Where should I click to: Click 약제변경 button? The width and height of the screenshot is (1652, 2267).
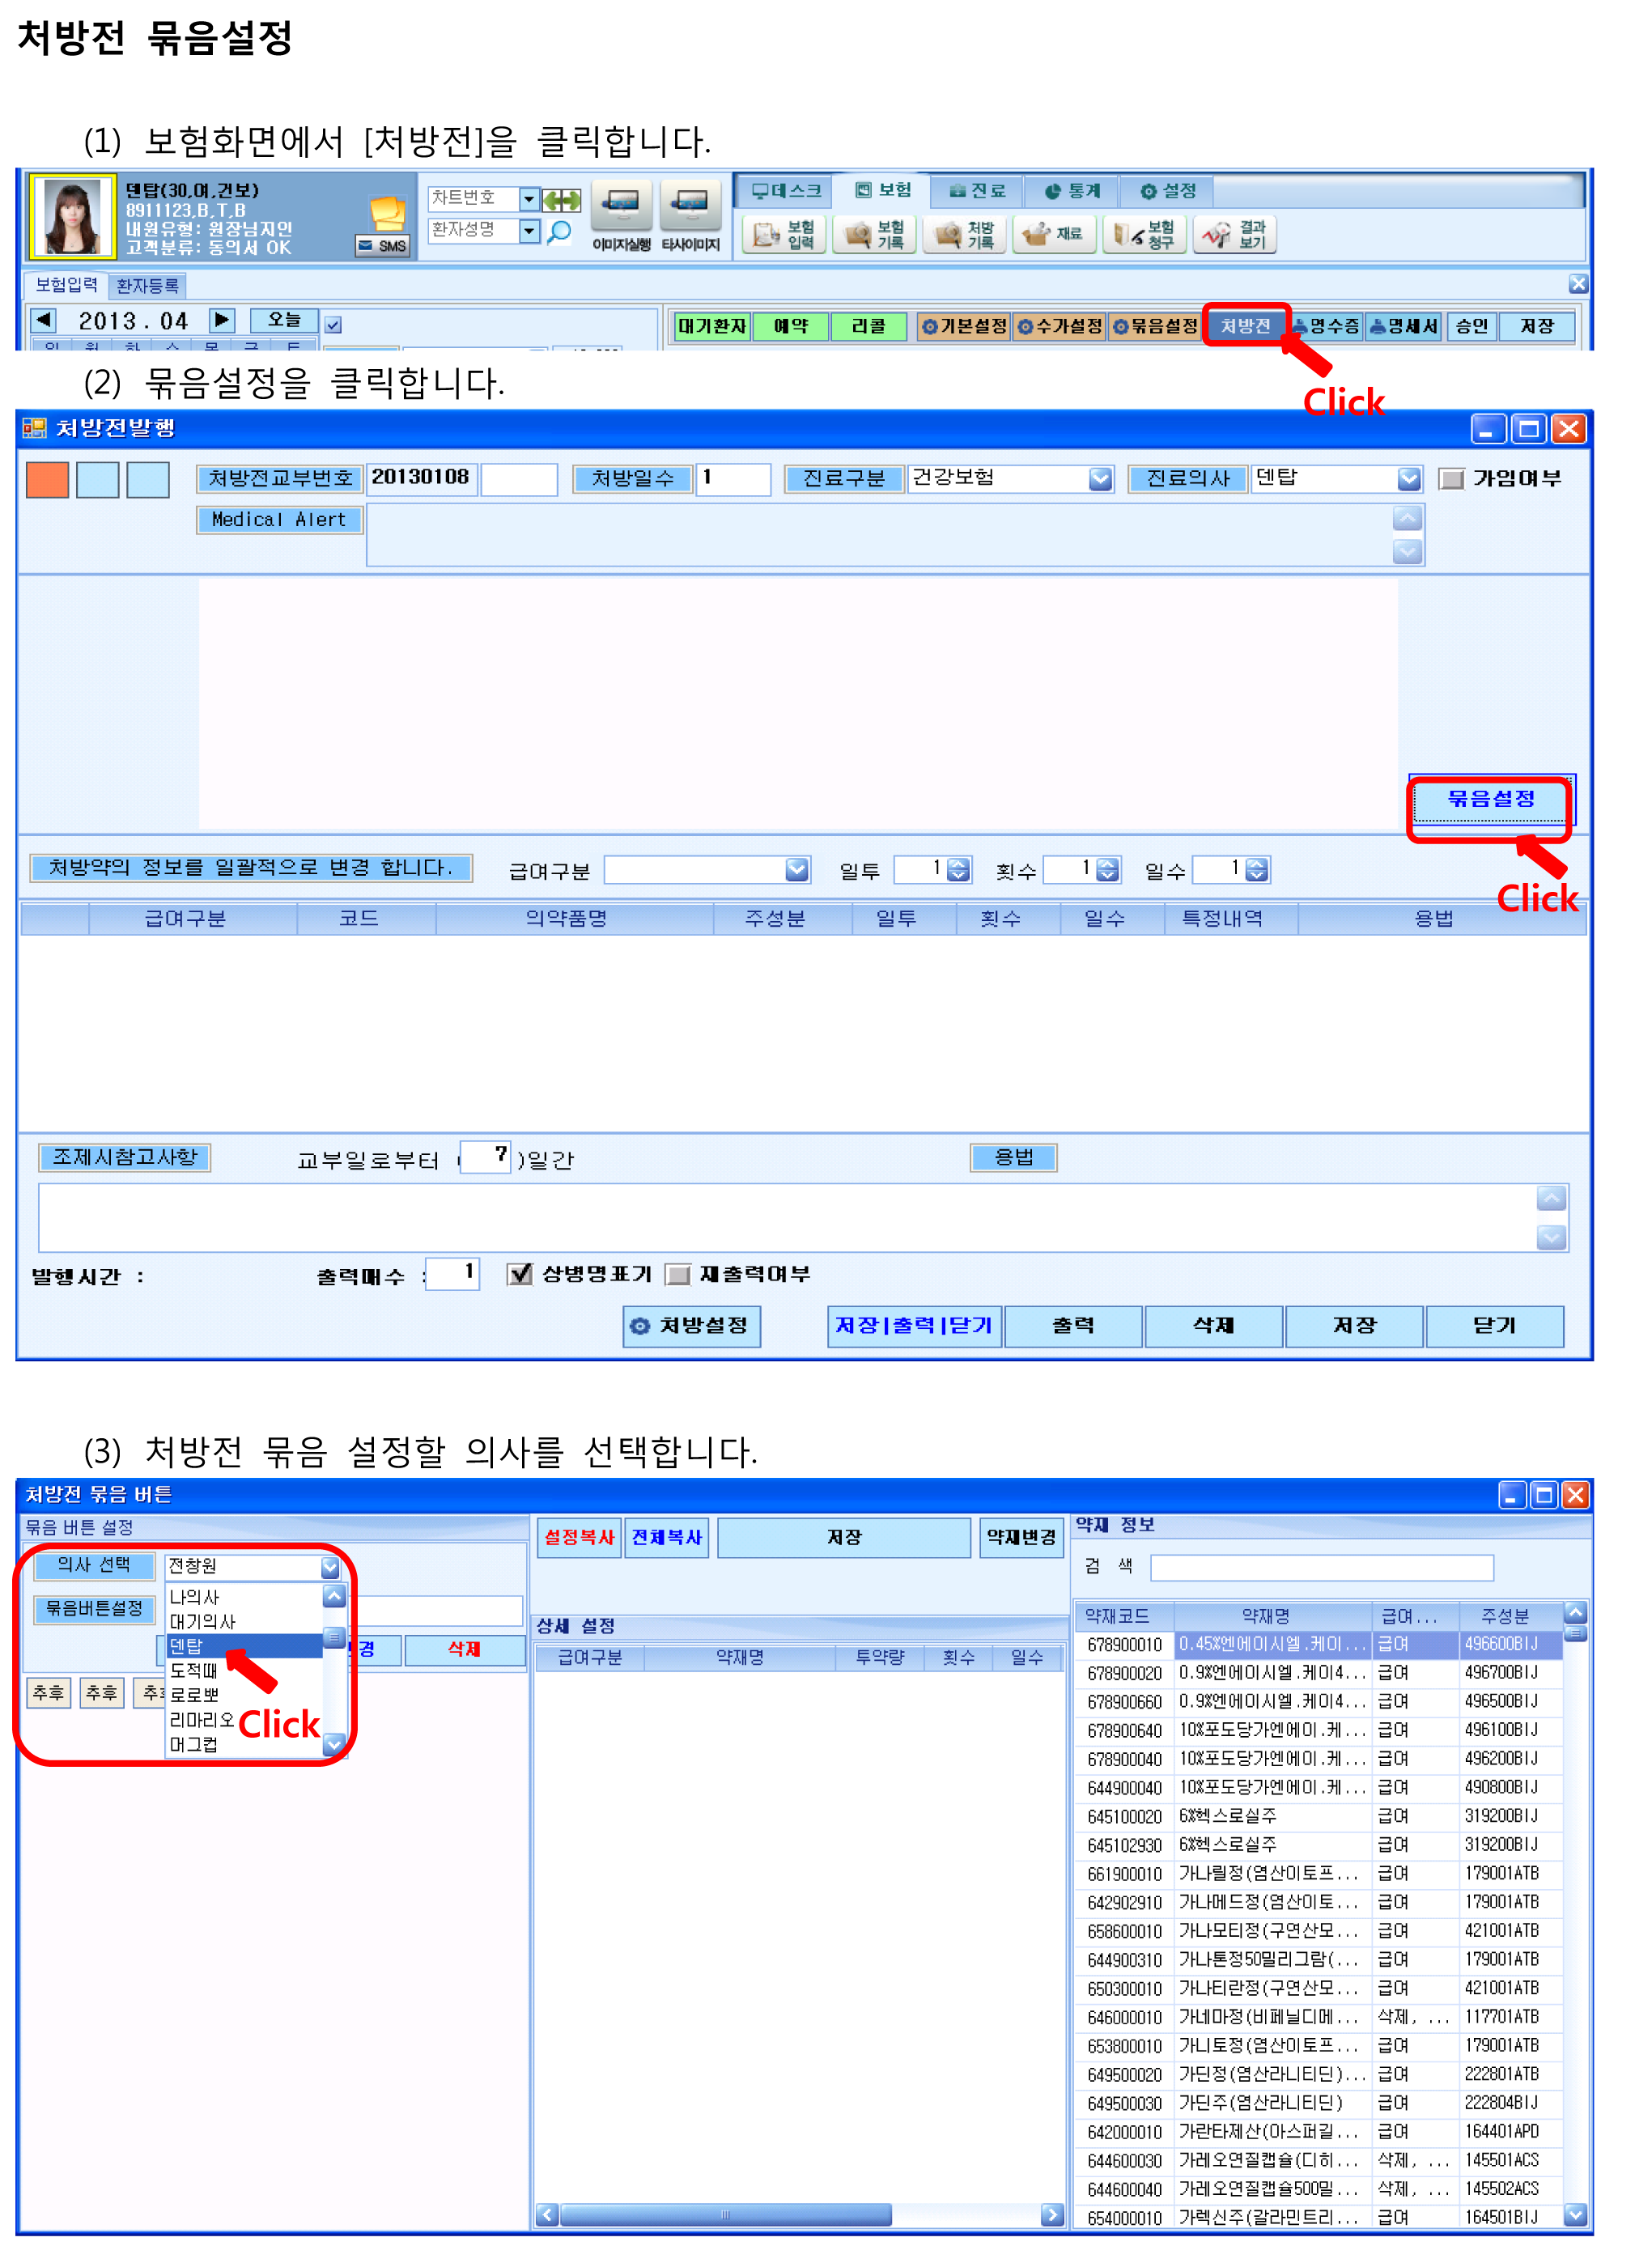click(x=1021, y=1537)
